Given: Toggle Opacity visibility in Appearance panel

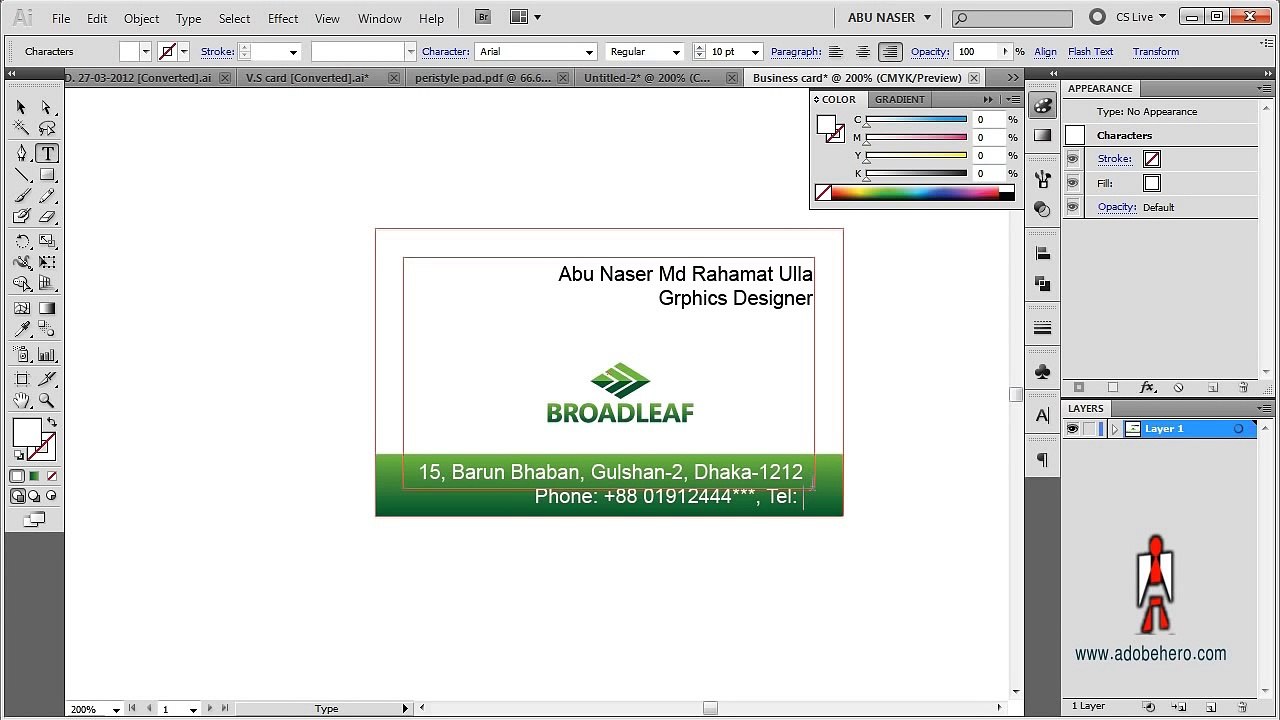Looking at the screenshot, I should coord(1072,207).
